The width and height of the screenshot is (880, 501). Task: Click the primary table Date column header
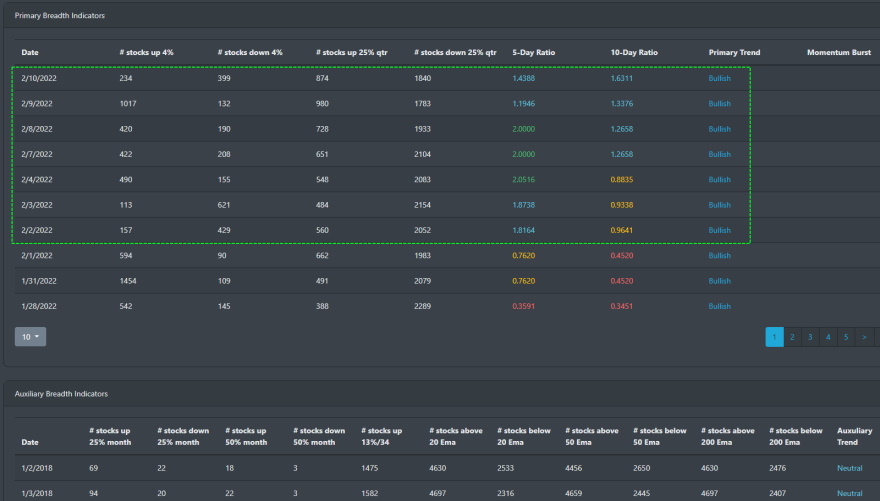(x=30, y=52)
